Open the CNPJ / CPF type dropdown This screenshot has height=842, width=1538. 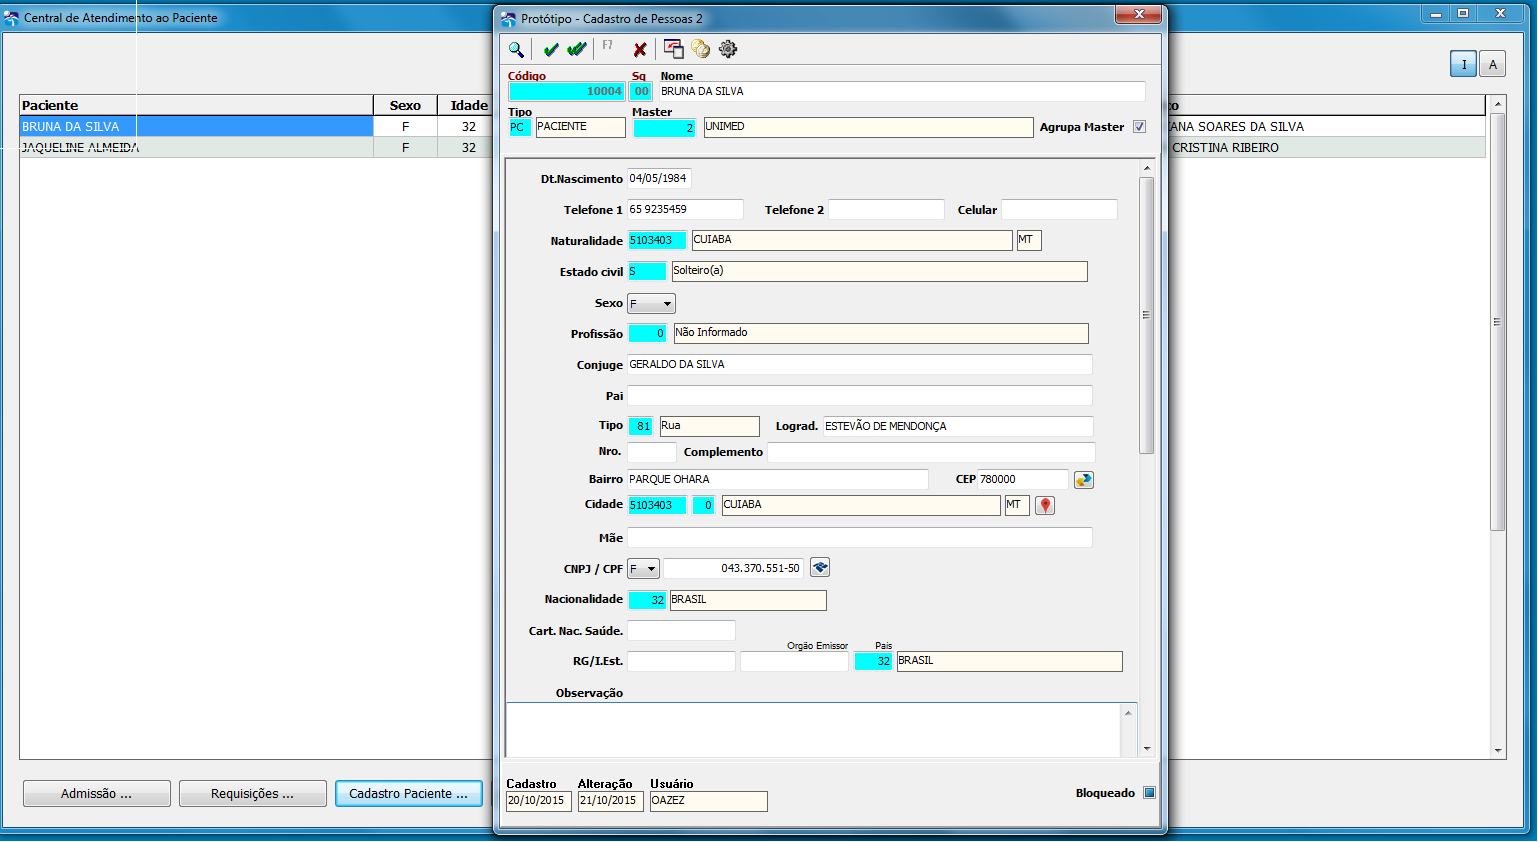tap(643, 569)
